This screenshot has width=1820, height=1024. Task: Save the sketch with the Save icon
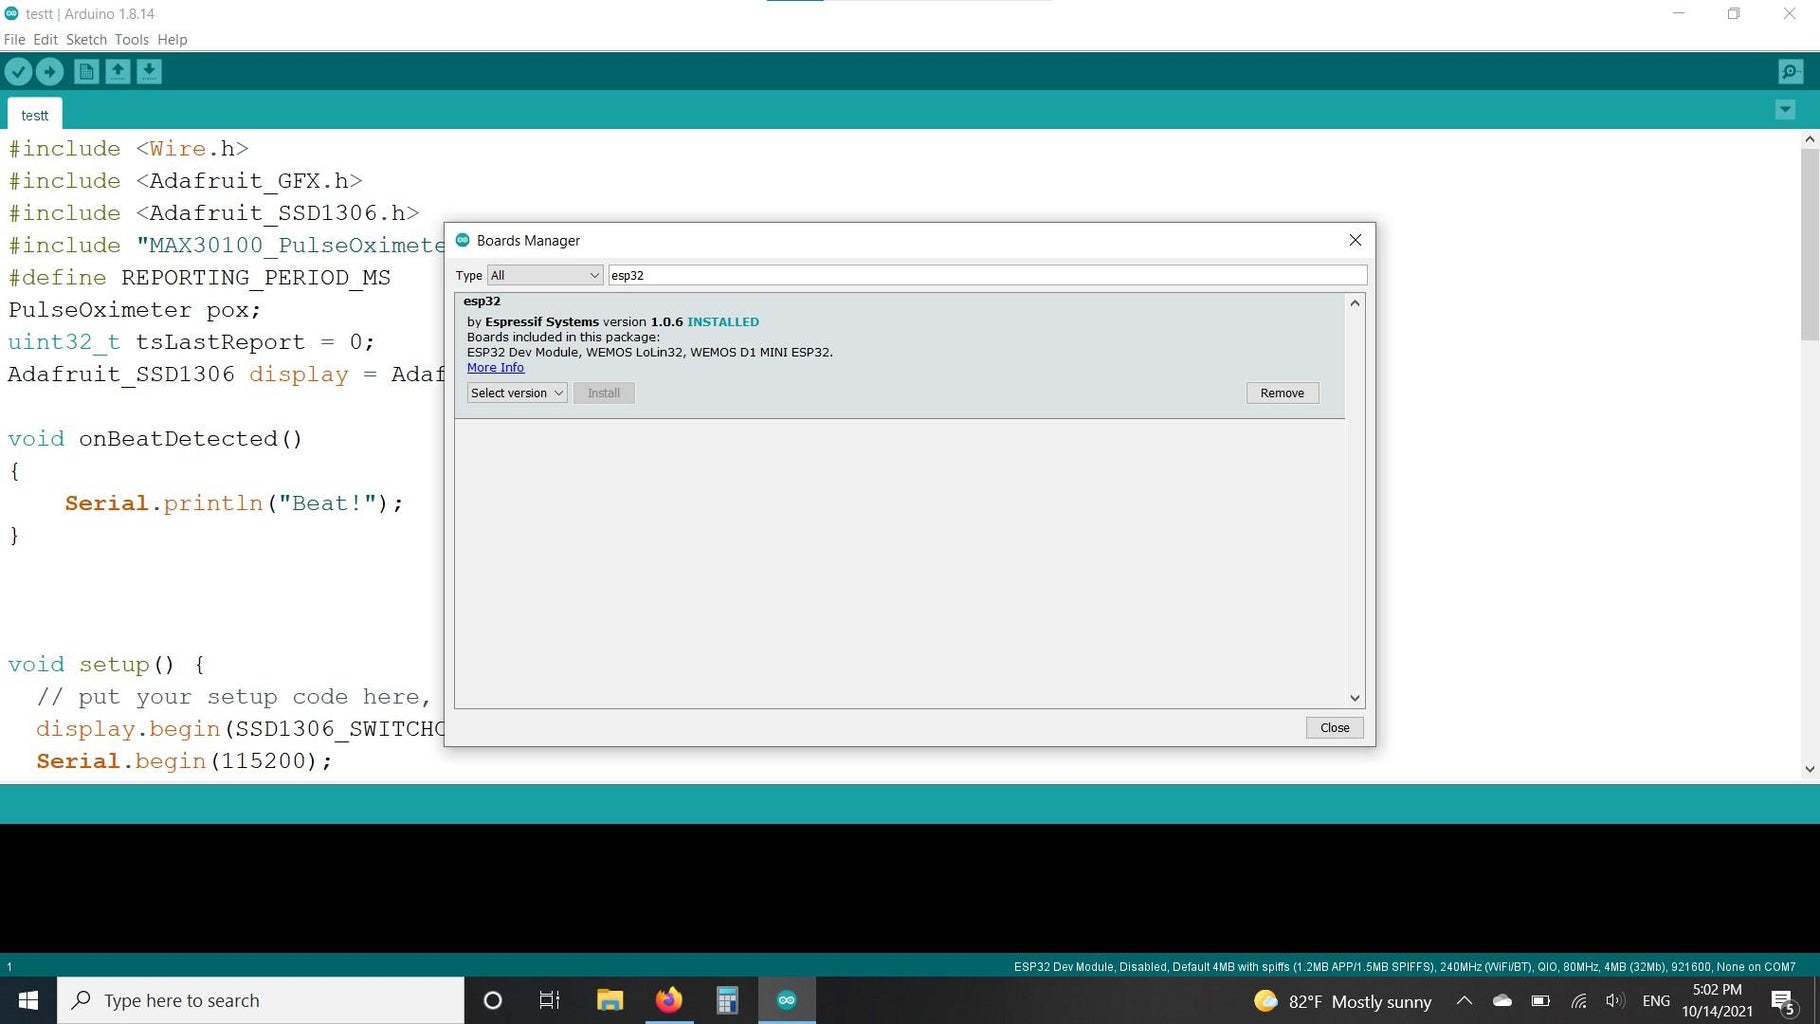(x=149, y=72)
